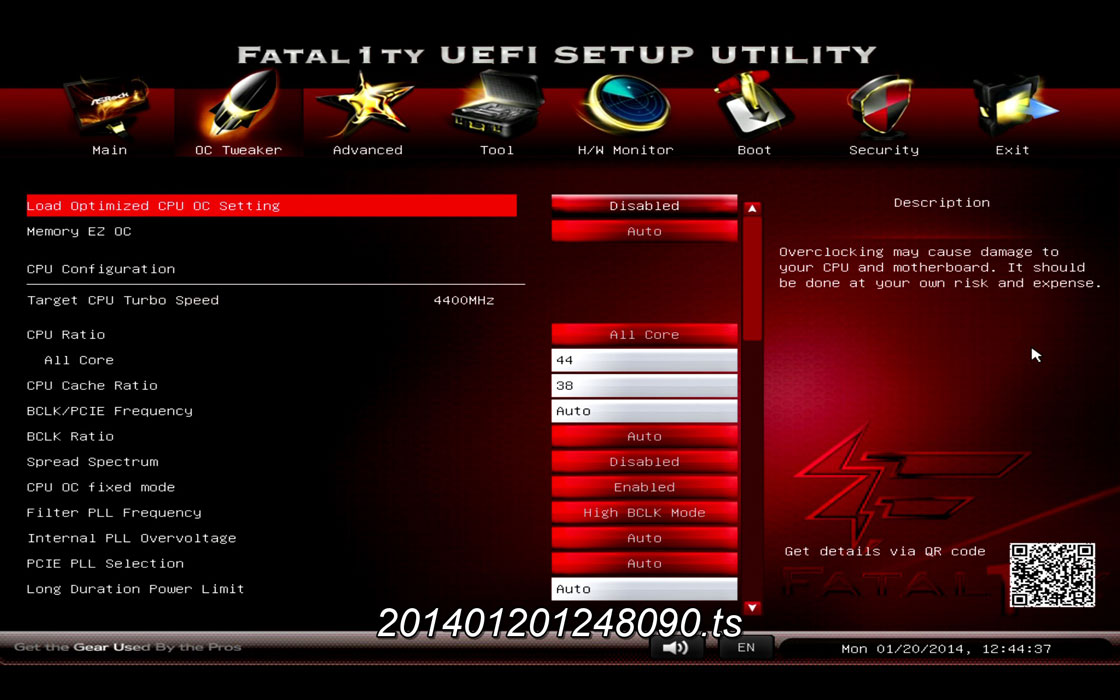Open the Main section rocket icon
Image resolution: width=1120 pixels, height=700 pixels.
pyautogui.click(x=108, y=110)
